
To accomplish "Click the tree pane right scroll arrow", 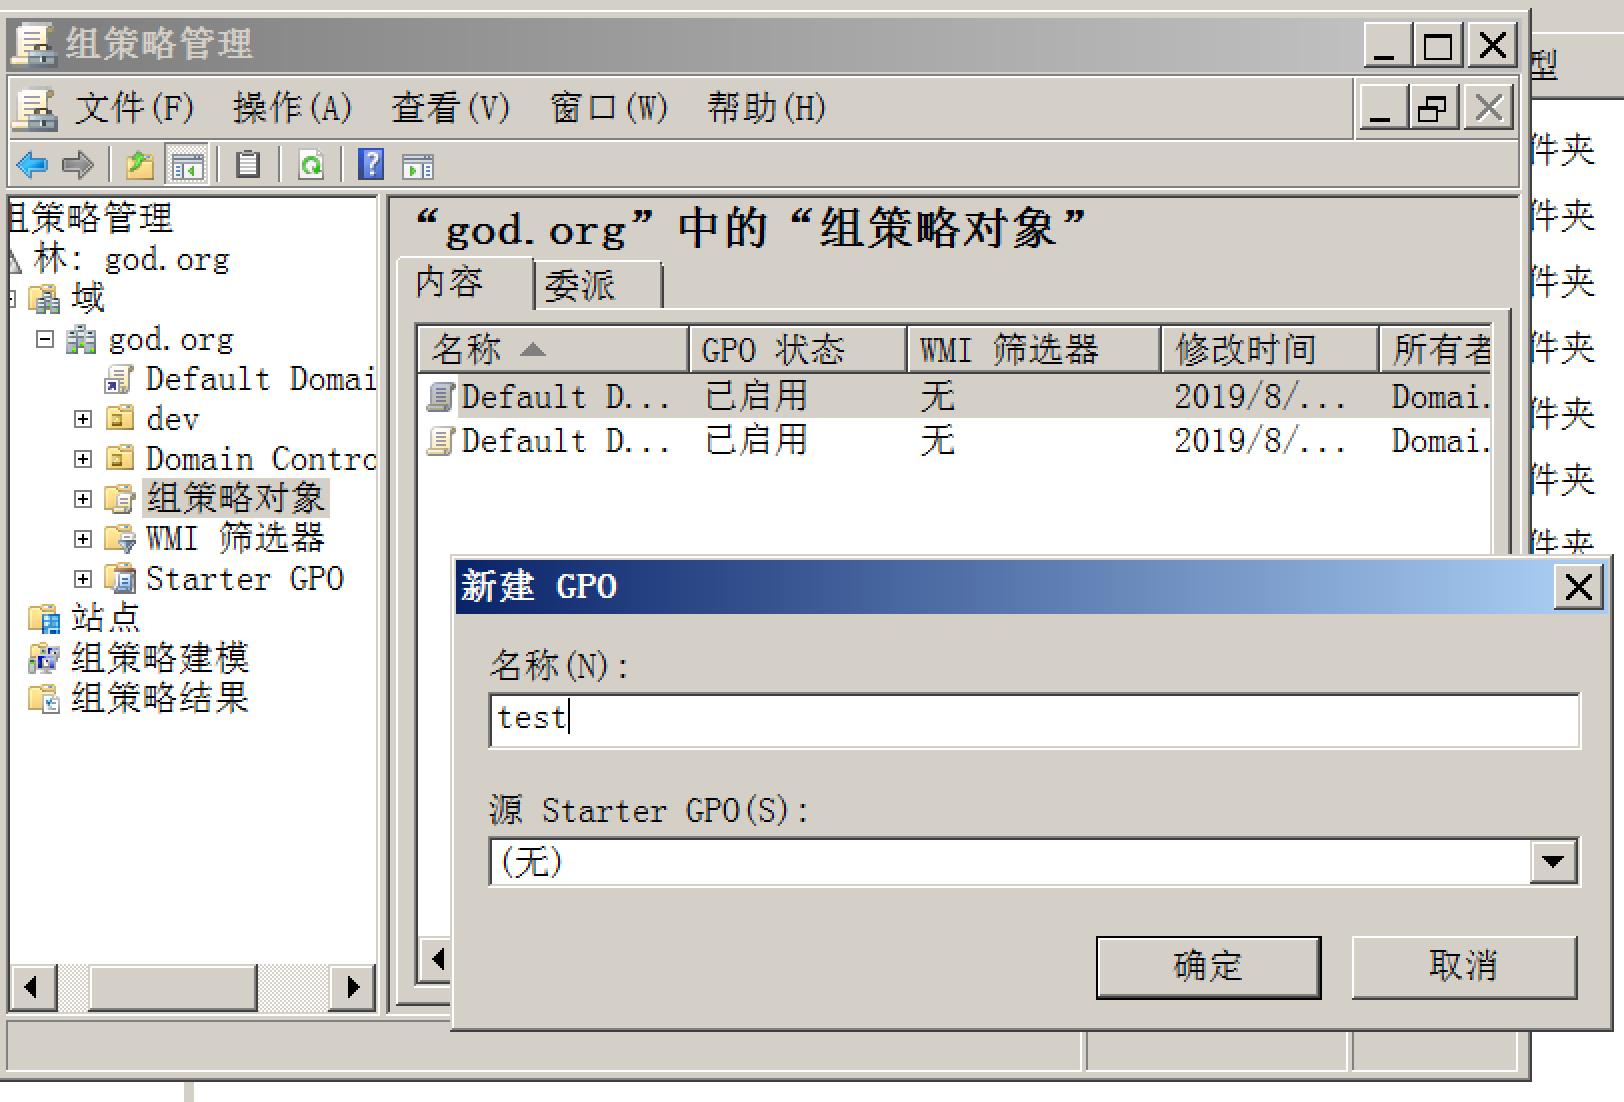I will (x=352, y=988).
